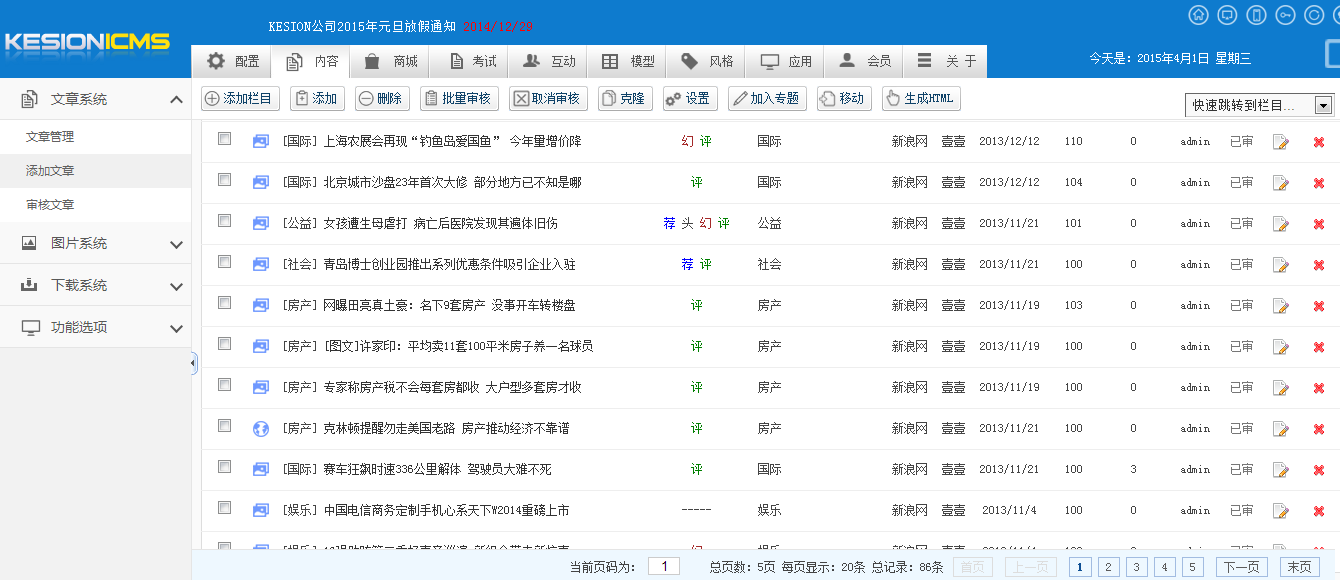Open the 设置 (settings) toolbar icon
The width and height of the screenshot is (1340, 580).
click(689, 98)
